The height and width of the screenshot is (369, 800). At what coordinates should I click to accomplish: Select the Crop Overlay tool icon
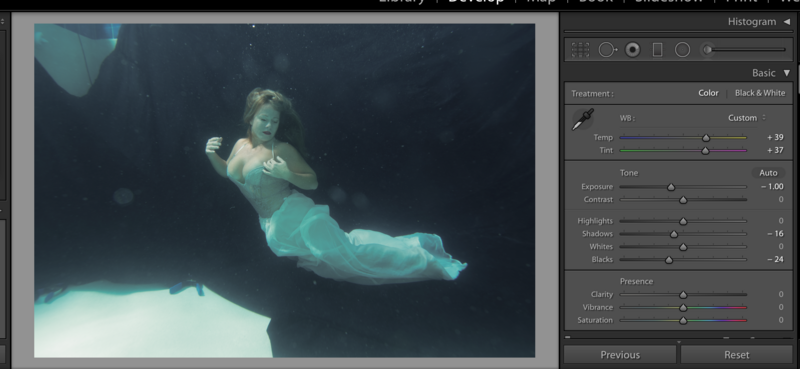(580, 50)
